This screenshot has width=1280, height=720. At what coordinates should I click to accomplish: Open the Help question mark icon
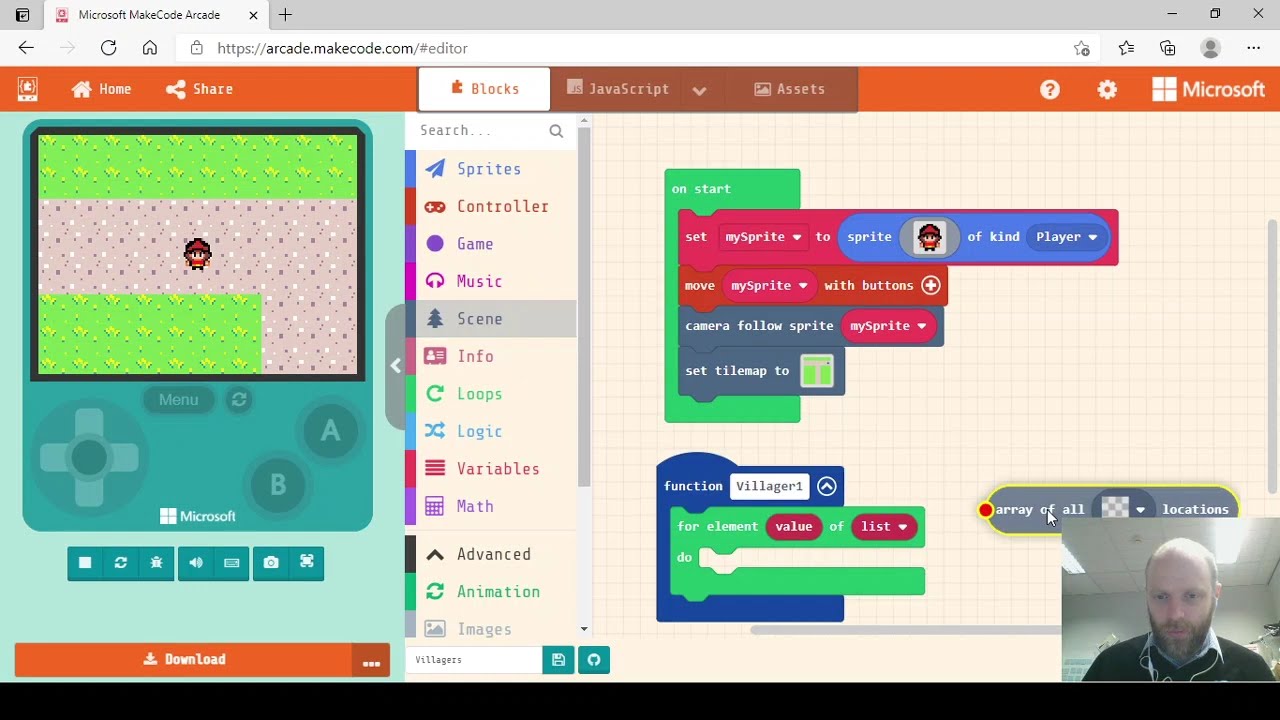pyautogui.click(x=1049, y=89)
